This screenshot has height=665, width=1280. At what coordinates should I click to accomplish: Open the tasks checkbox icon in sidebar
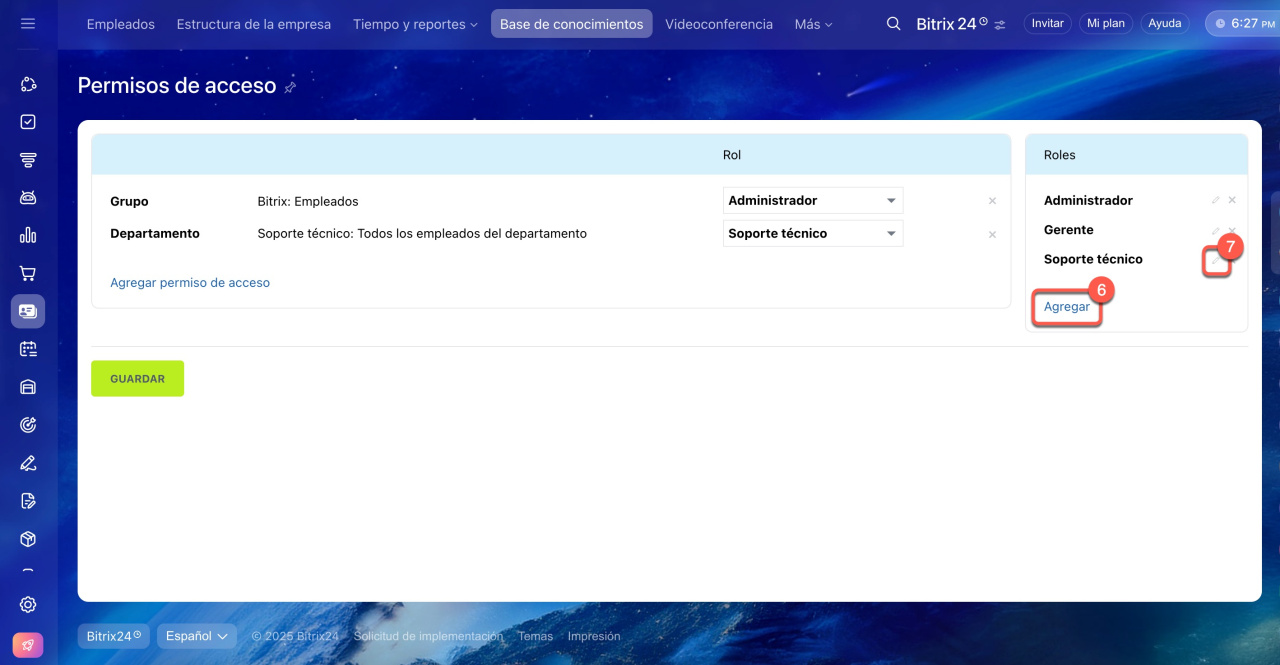tap(28, 122)
